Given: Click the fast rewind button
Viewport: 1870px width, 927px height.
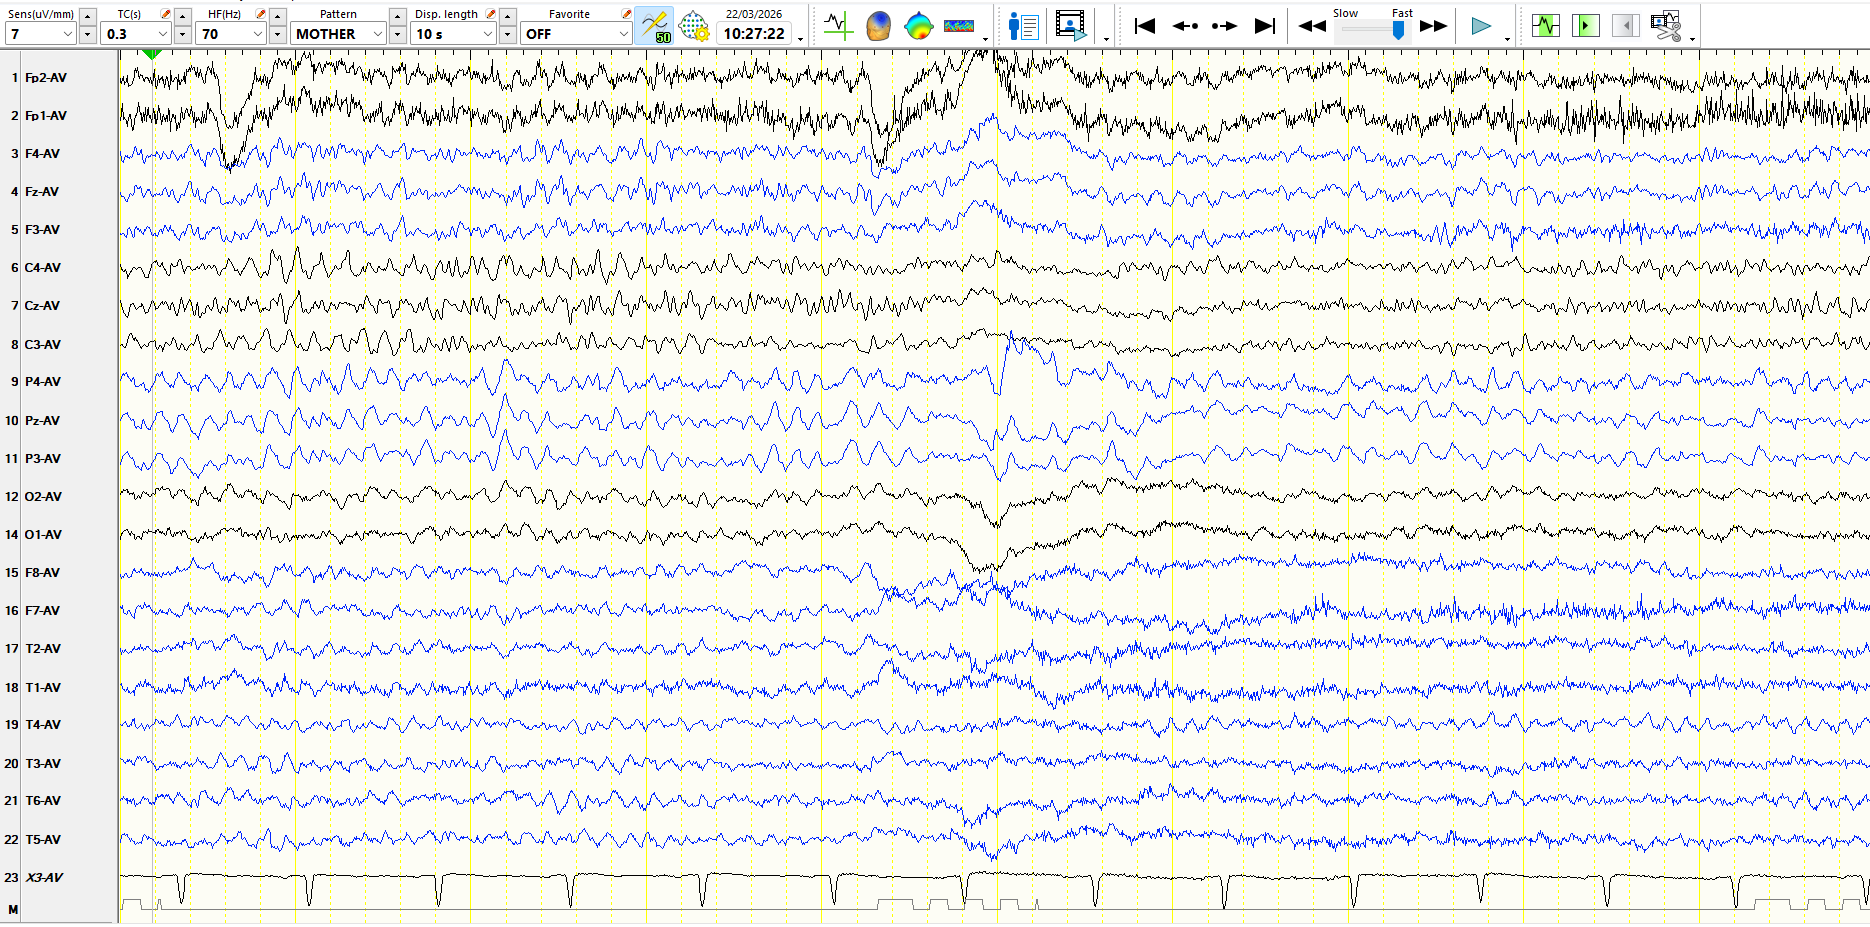Looking at the screenshot, I should tap(1312, 26).
